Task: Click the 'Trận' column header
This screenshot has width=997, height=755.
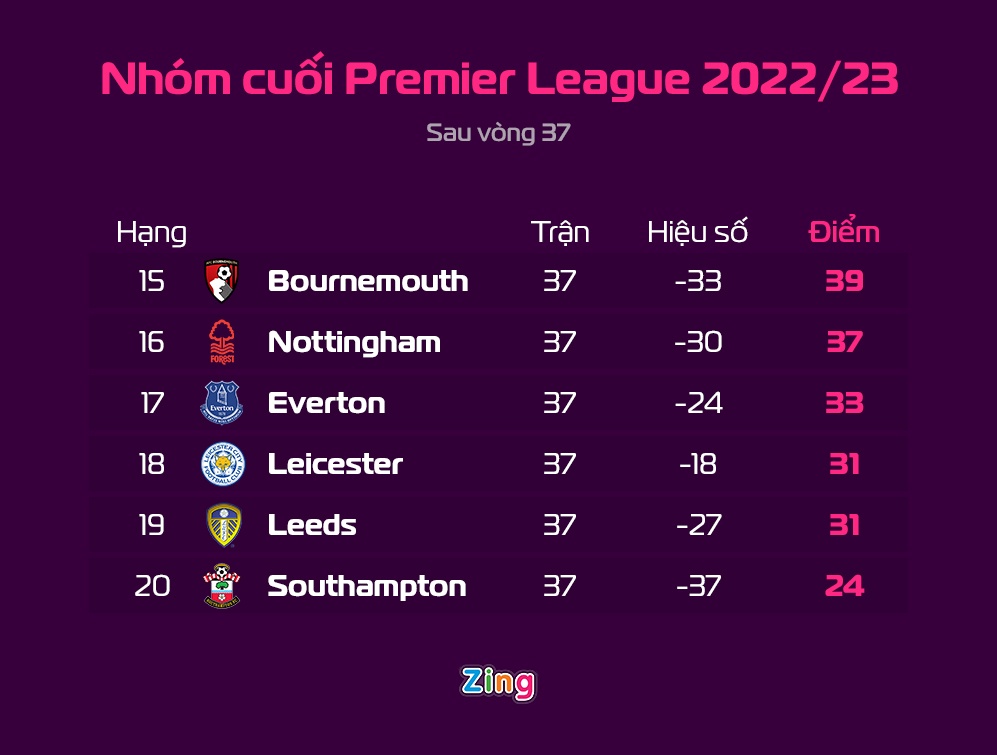Action: point(560,232)
